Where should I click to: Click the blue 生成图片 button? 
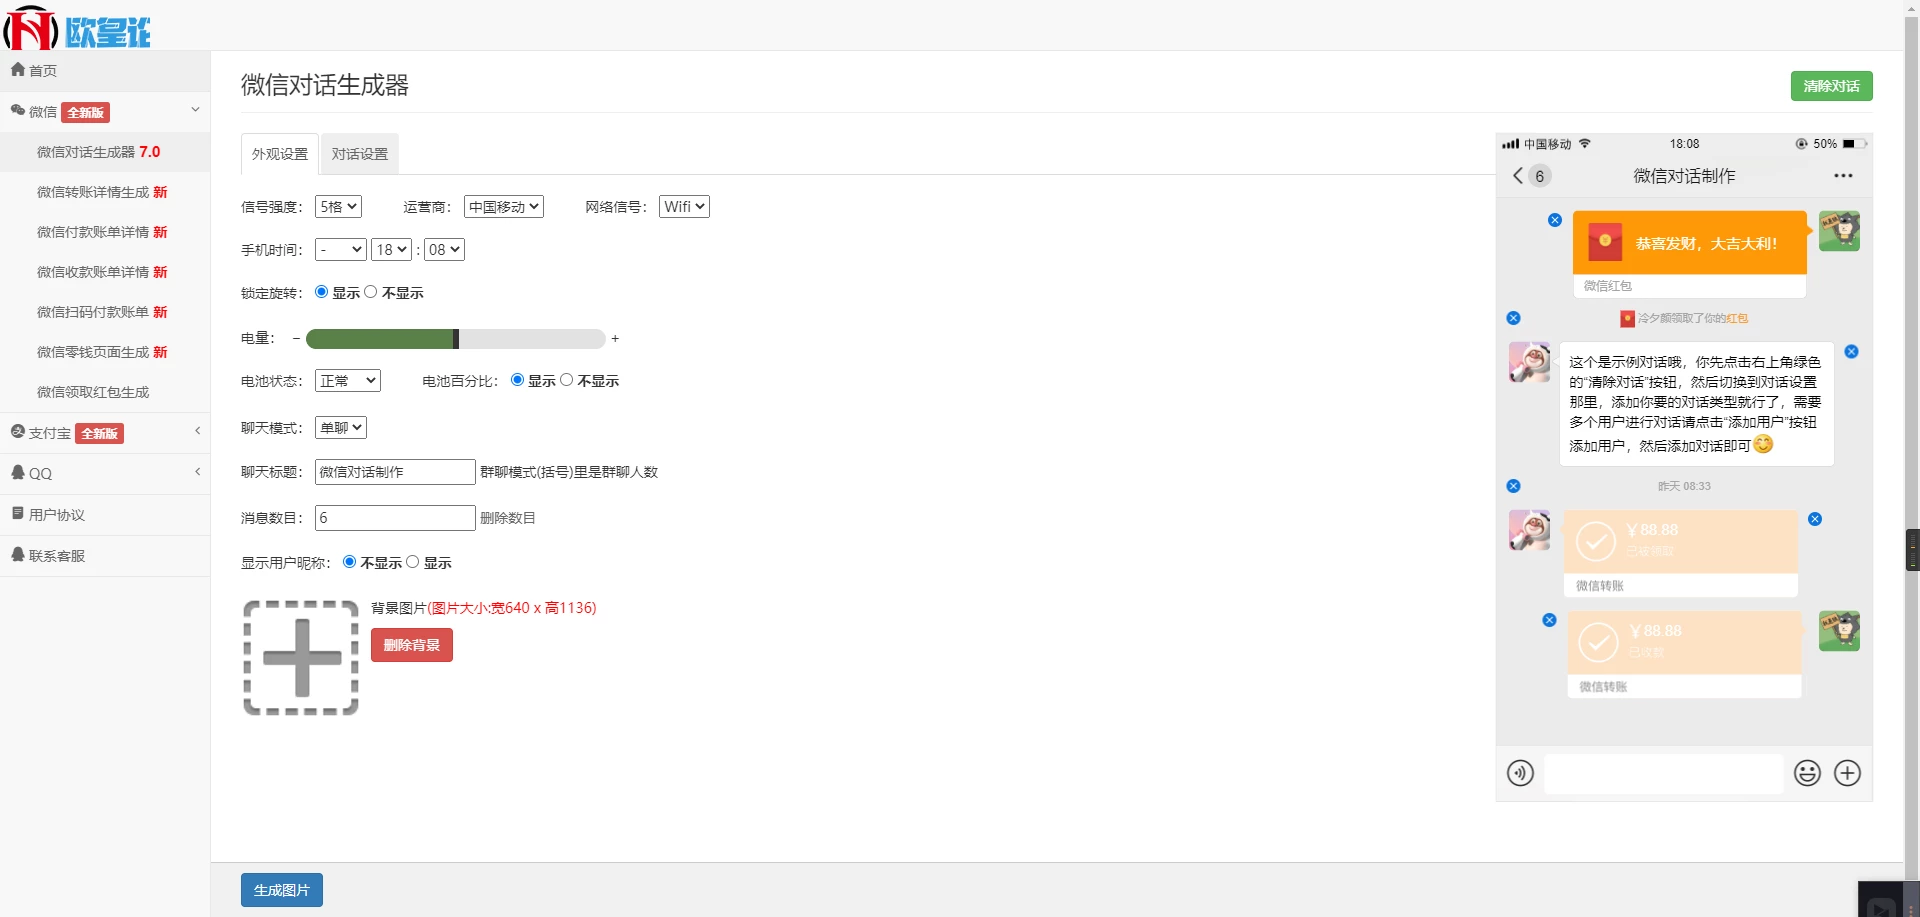pos(281,890)
